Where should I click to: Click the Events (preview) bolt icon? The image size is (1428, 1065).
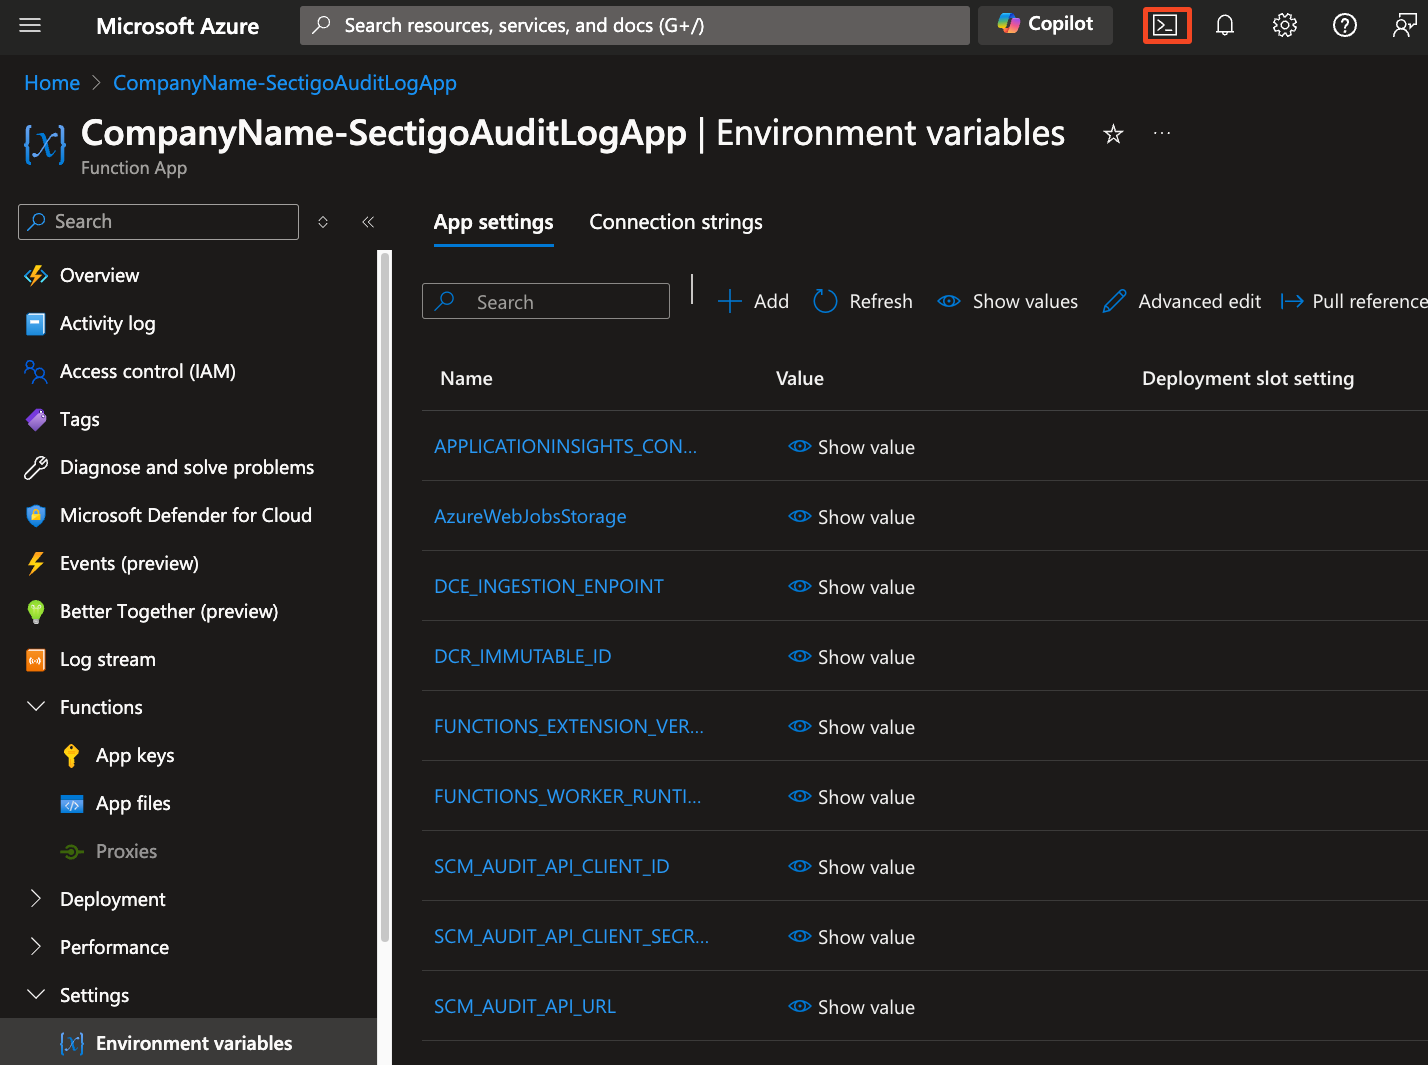36,563
